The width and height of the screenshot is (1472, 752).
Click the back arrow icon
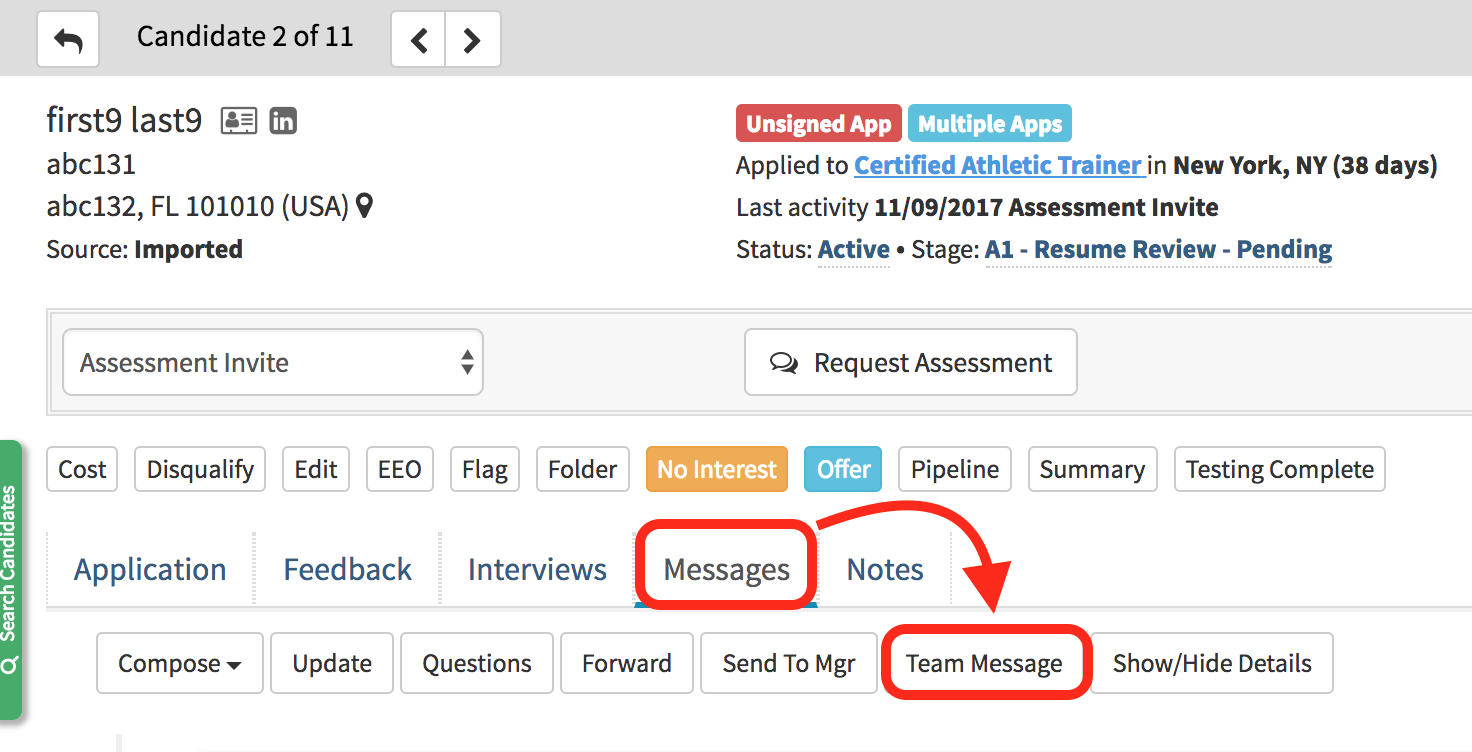[x=68, y=40]
